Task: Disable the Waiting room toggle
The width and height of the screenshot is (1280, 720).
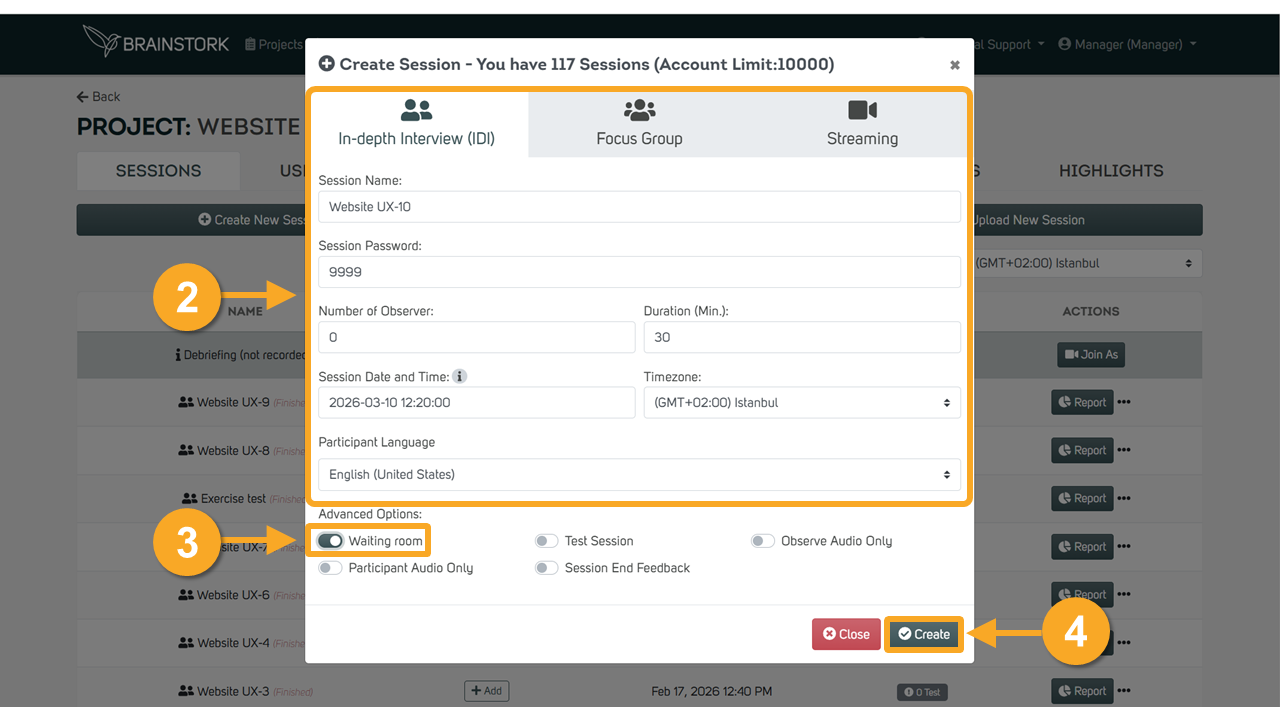Action: (x=330, y=541)
